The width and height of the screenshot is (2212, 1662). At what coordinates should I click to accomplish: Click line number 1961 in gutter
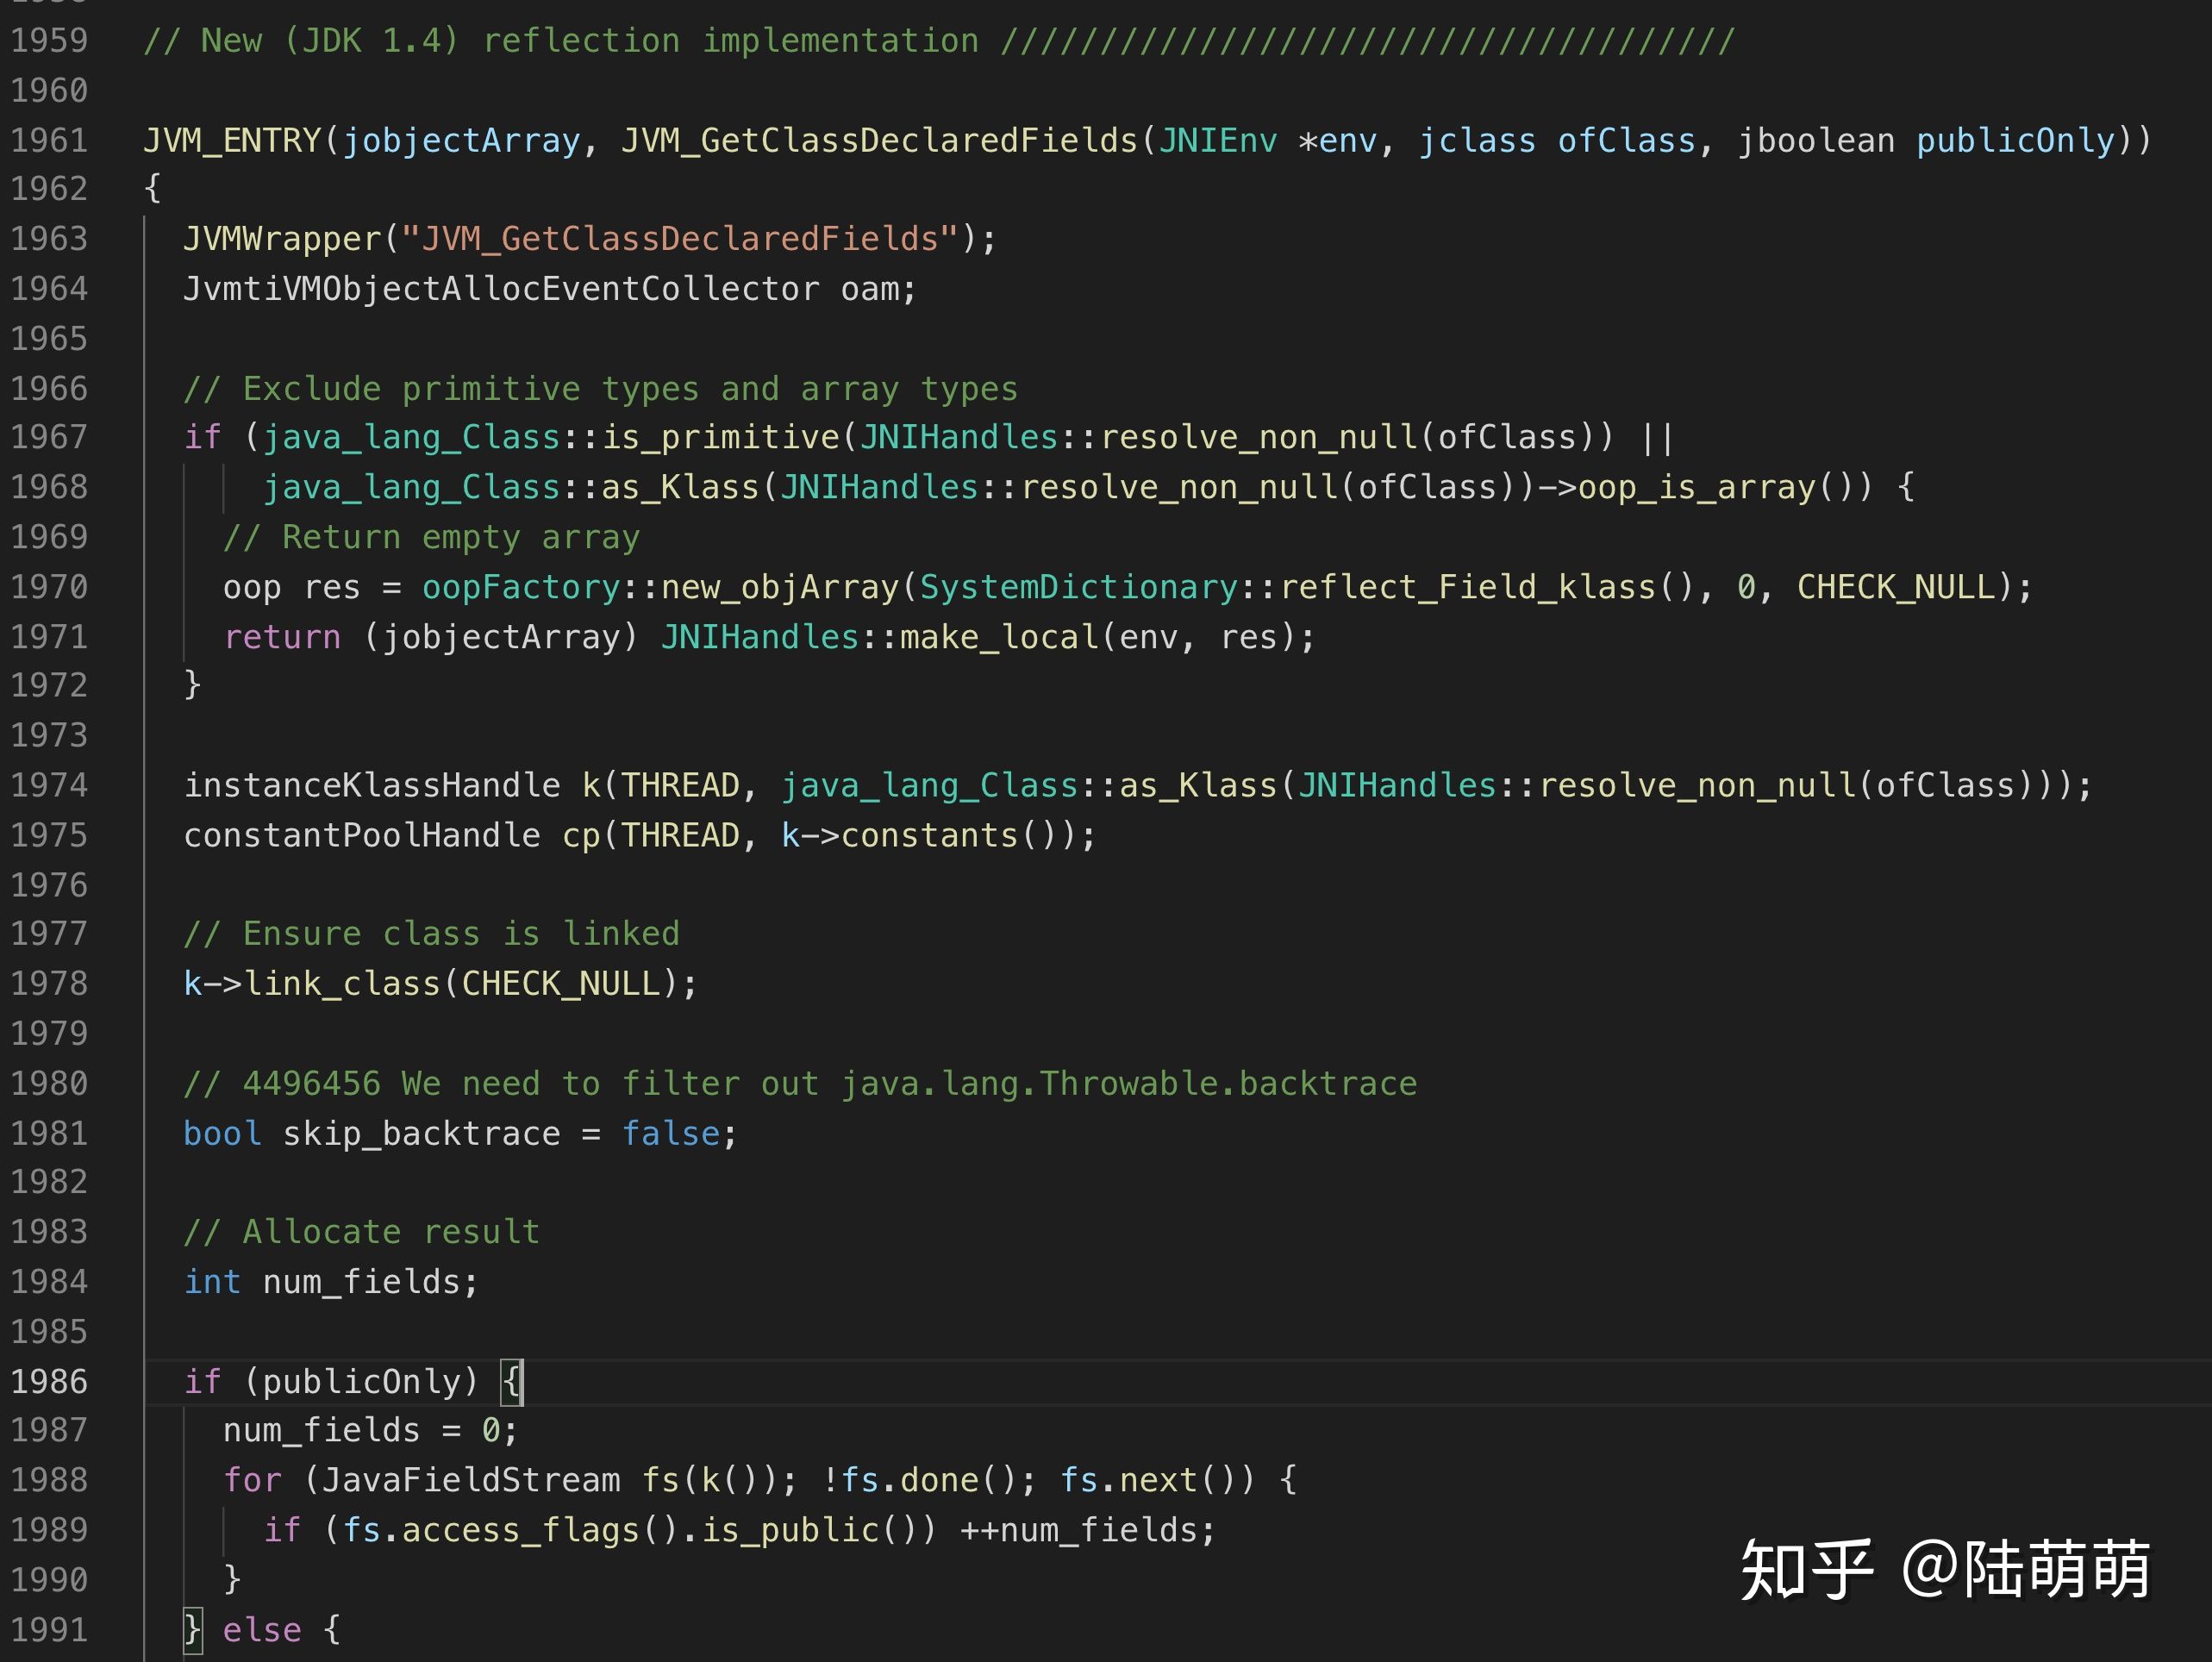click(49, 140)
